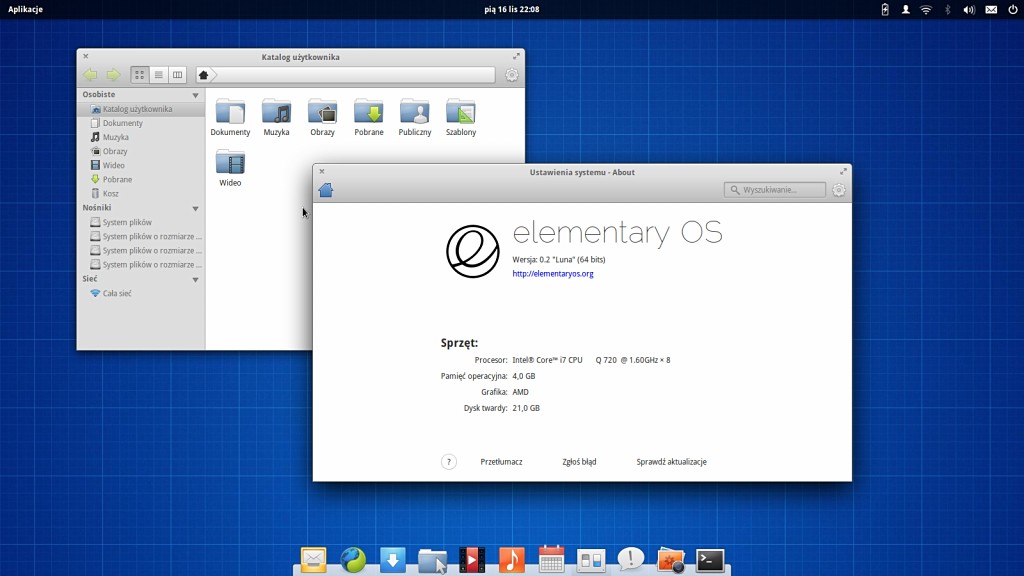Open the Pobrane folder icon
The image size is (1024, 576).
[x=368, y=112]
